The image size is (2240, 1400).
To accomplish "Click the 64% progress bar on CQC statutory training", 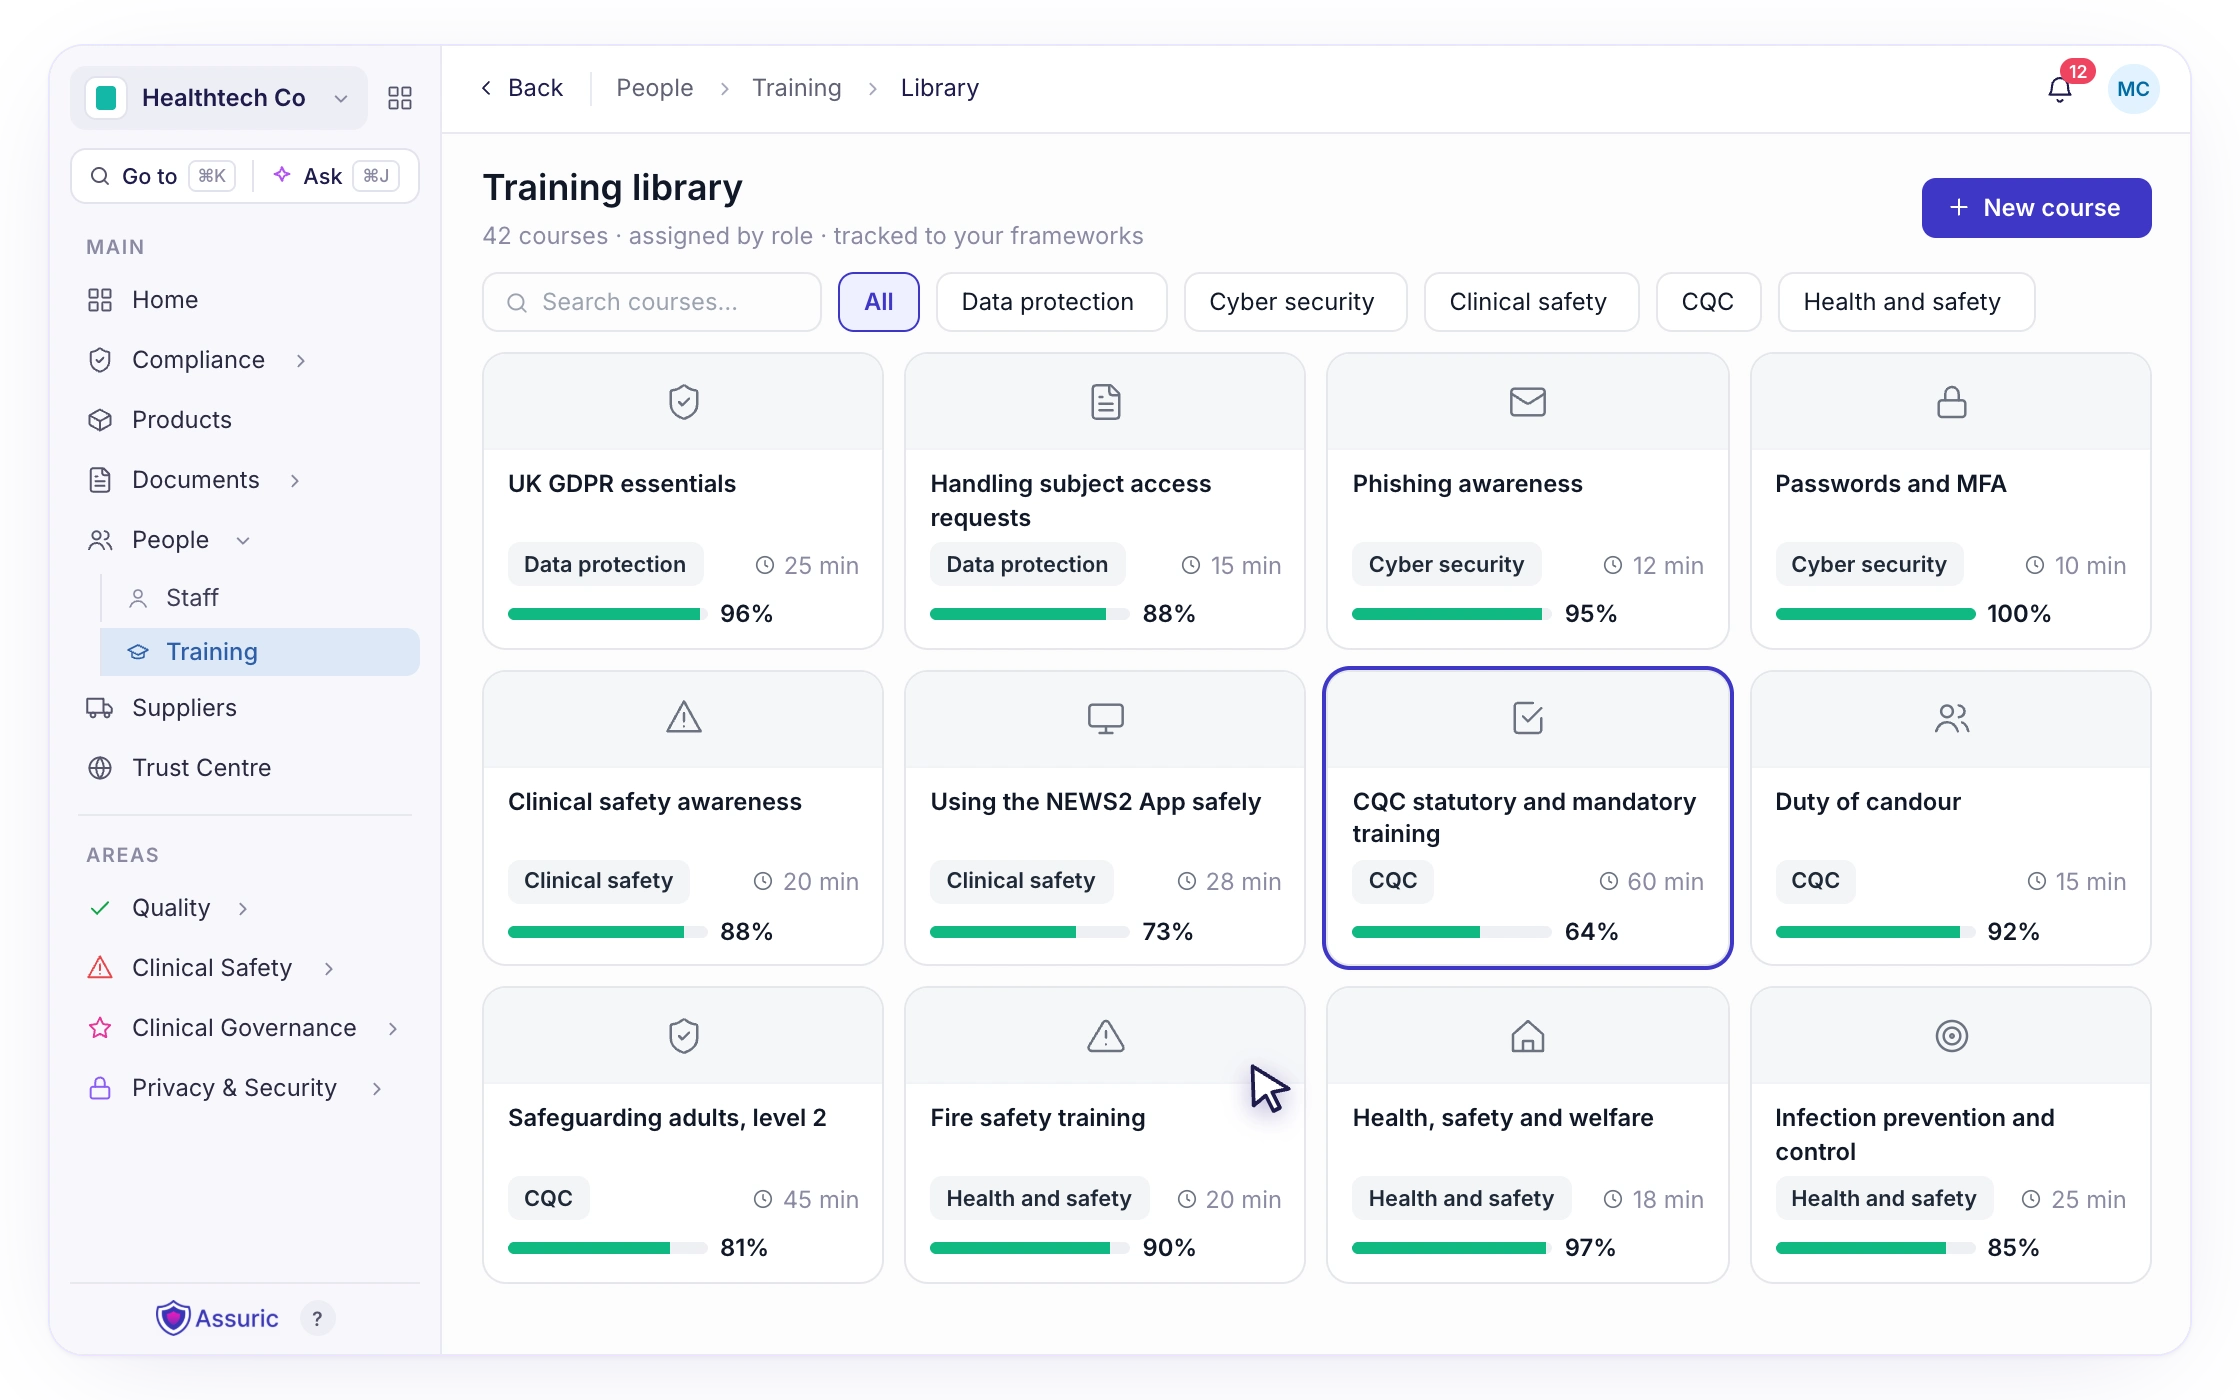I will (x=1451, y=932).
